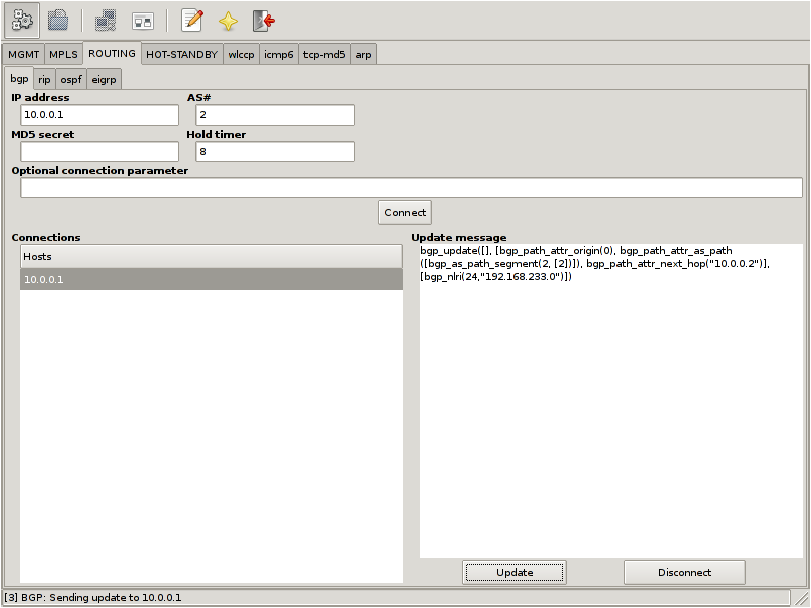
Task: Click the edit document toolbar icon
Action: tap(189, 19)
